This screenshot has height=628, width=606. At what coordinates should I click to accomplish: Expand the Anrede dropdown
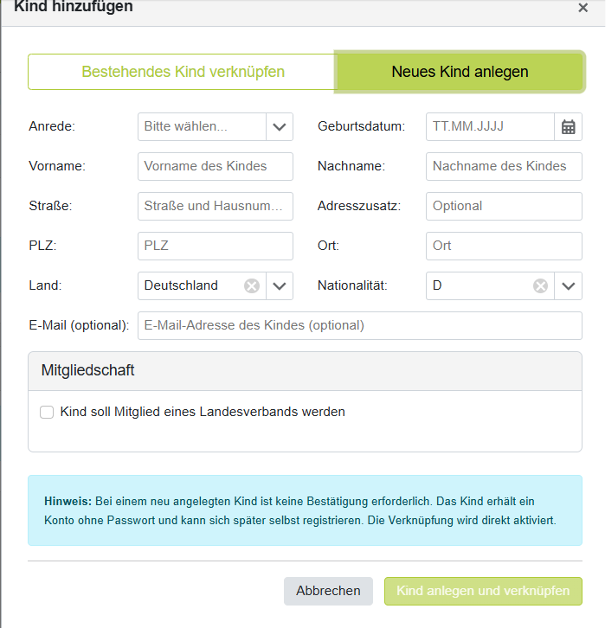pos(280,127)
